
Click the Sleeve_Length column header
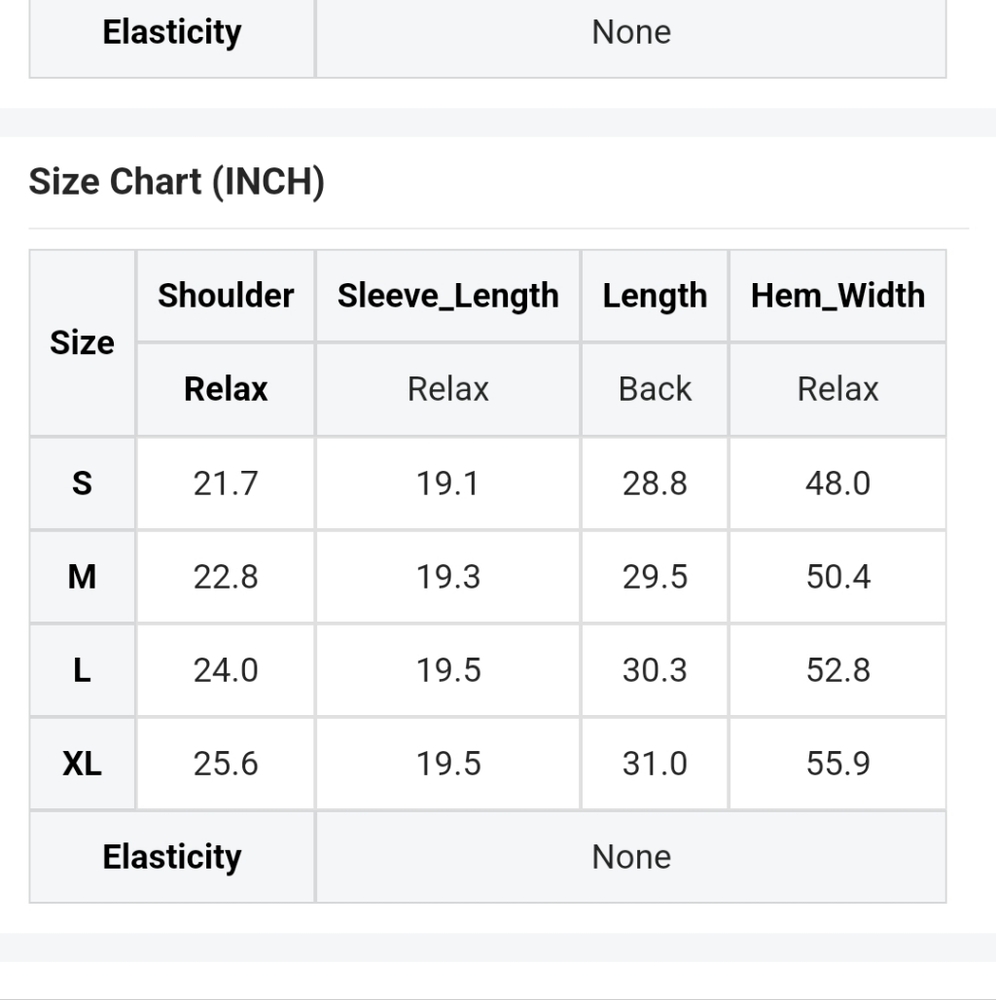coord(448,296)
